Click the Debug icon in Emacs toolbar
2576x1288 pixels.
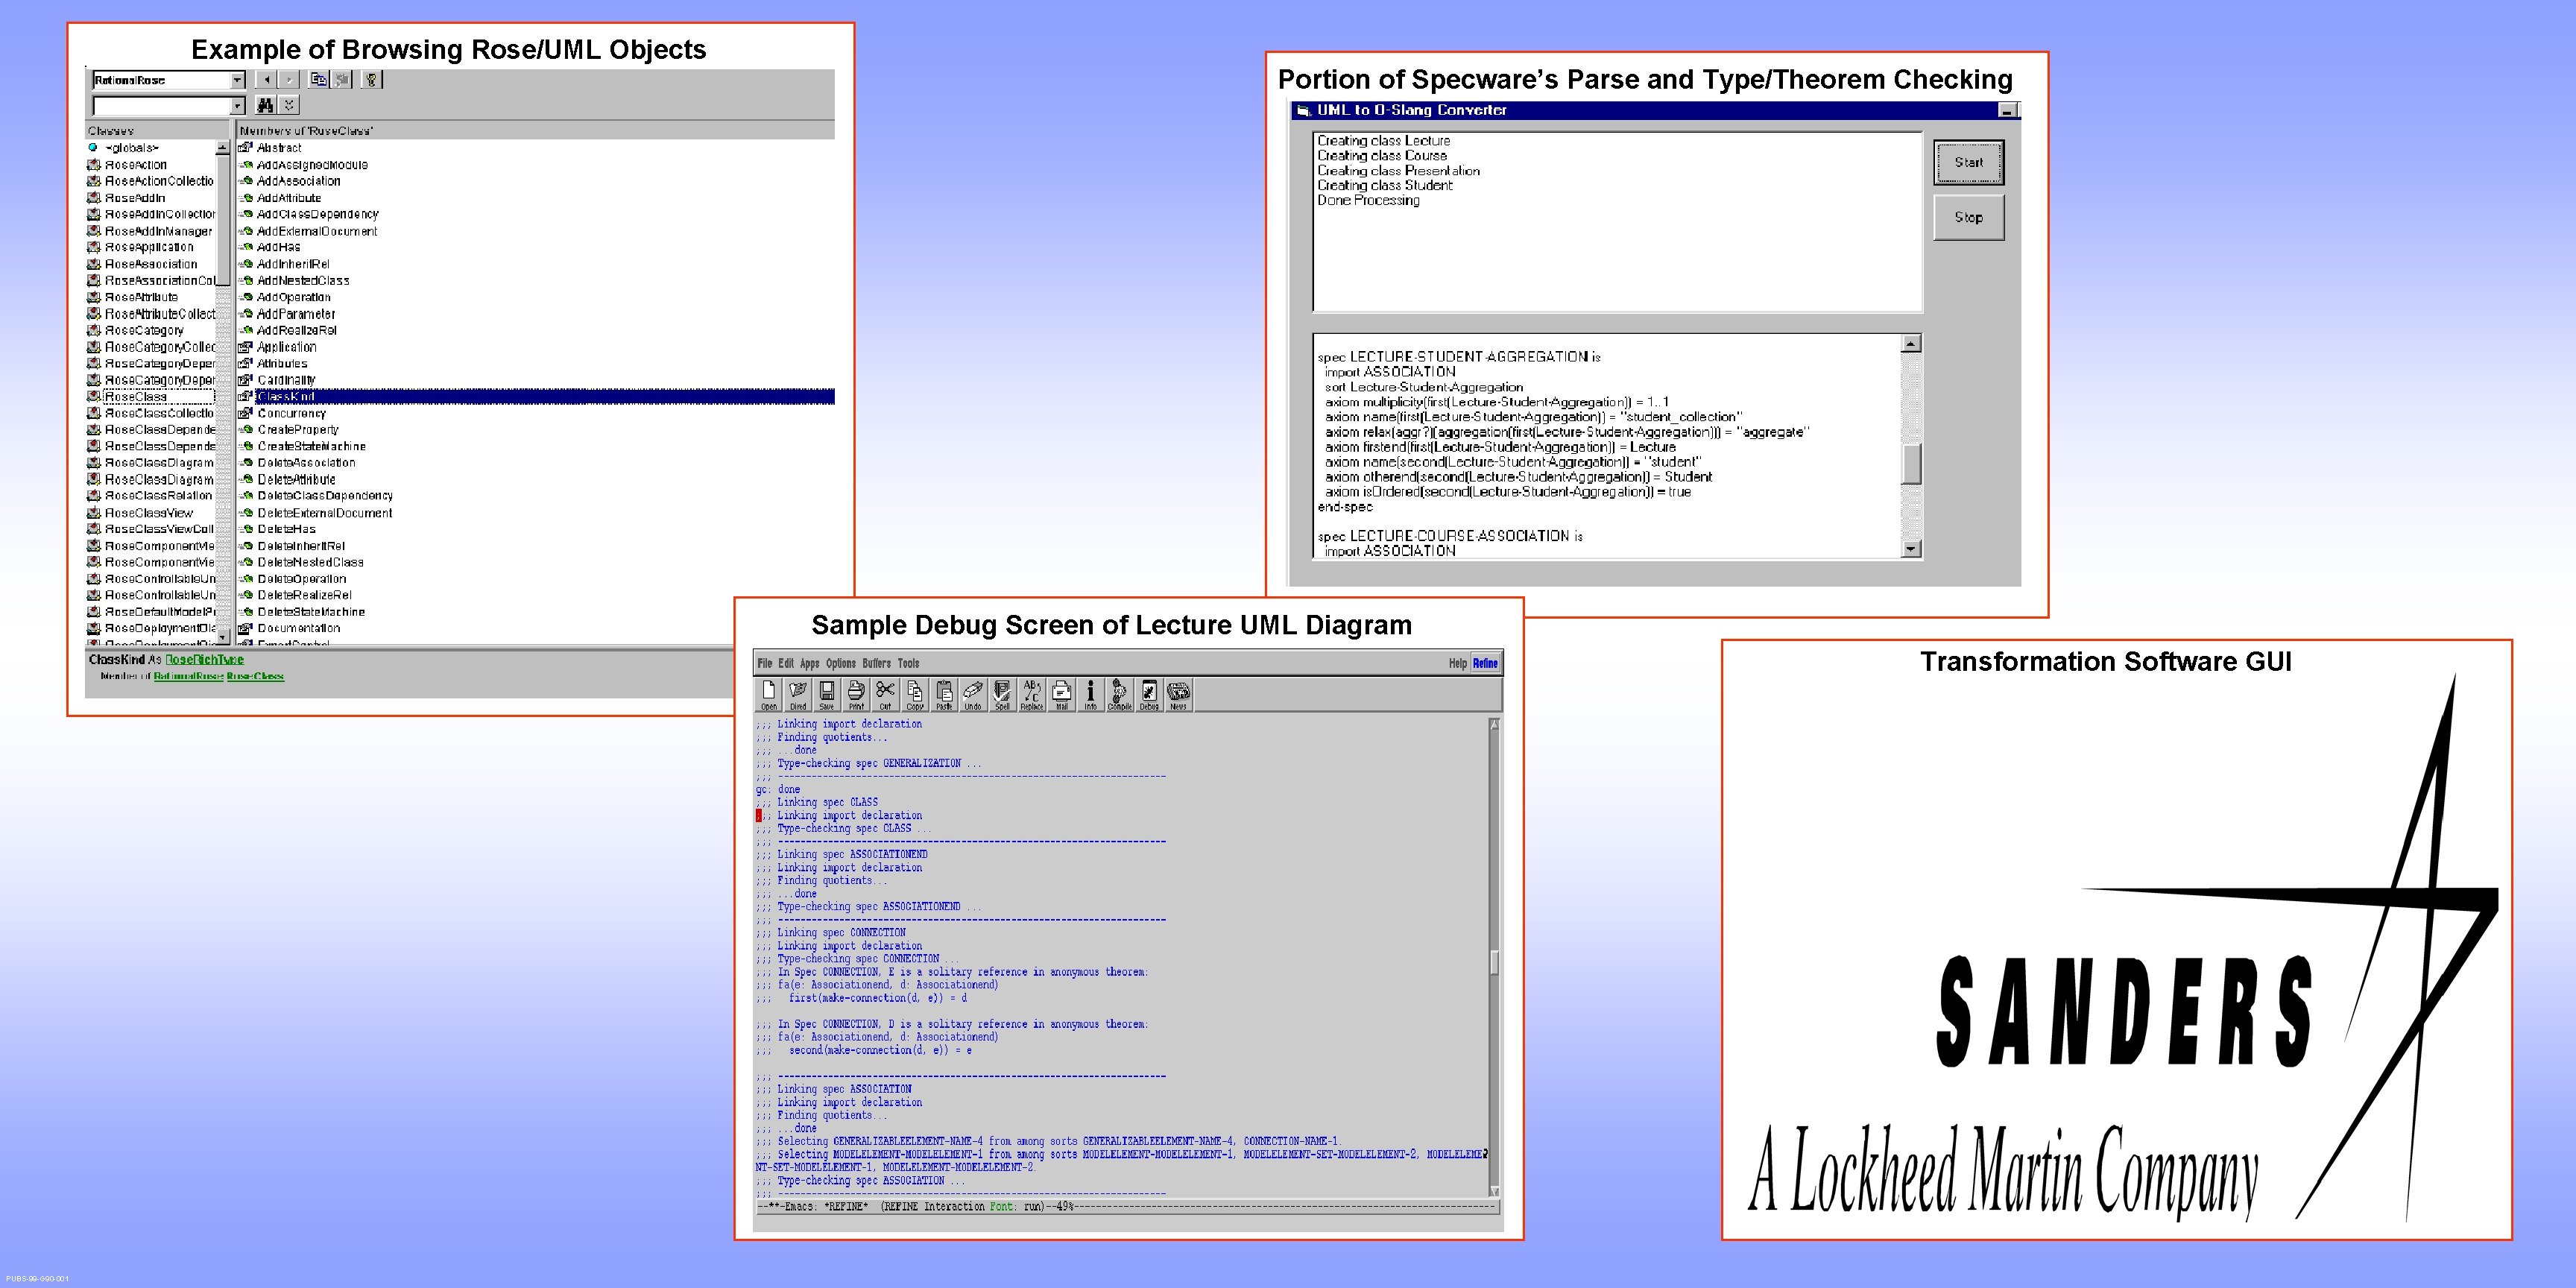[1149, 693]
